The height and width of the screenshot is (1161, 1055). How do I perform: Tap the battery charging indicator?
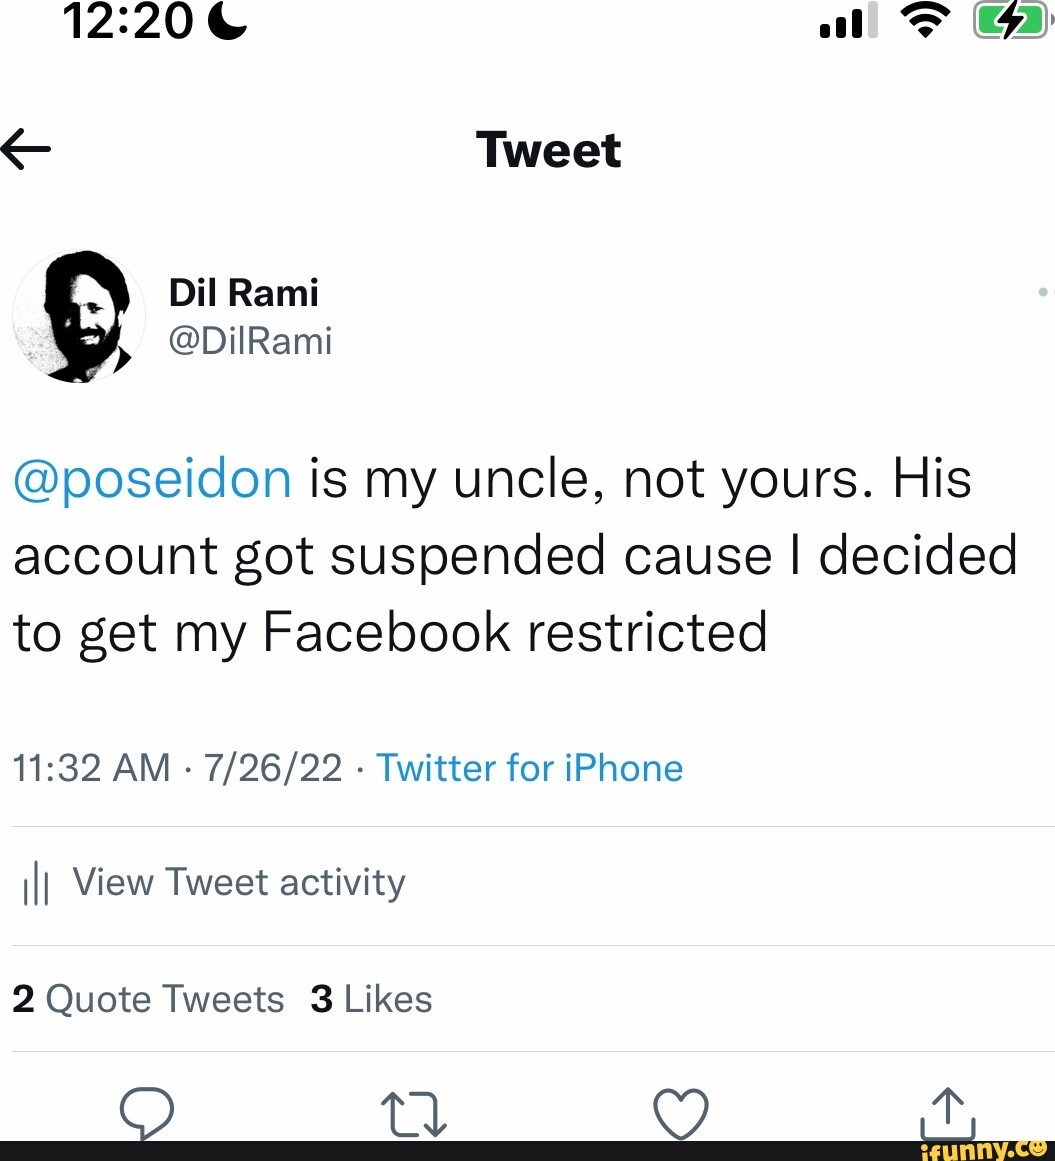coord(1008,22)
